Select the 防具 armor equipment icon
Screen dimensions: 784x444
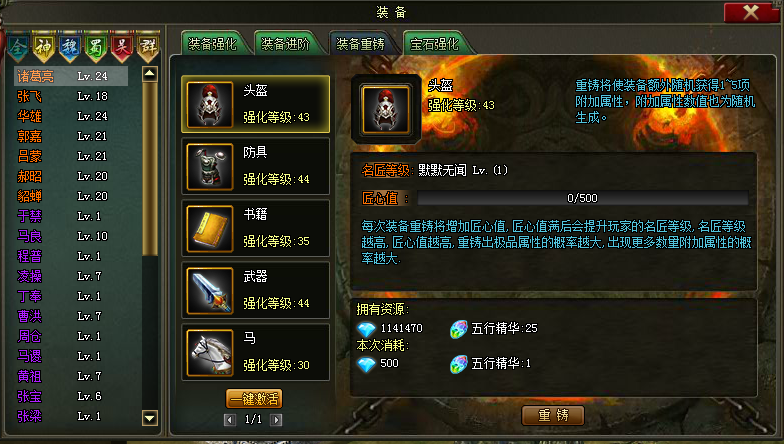point(210,166)
